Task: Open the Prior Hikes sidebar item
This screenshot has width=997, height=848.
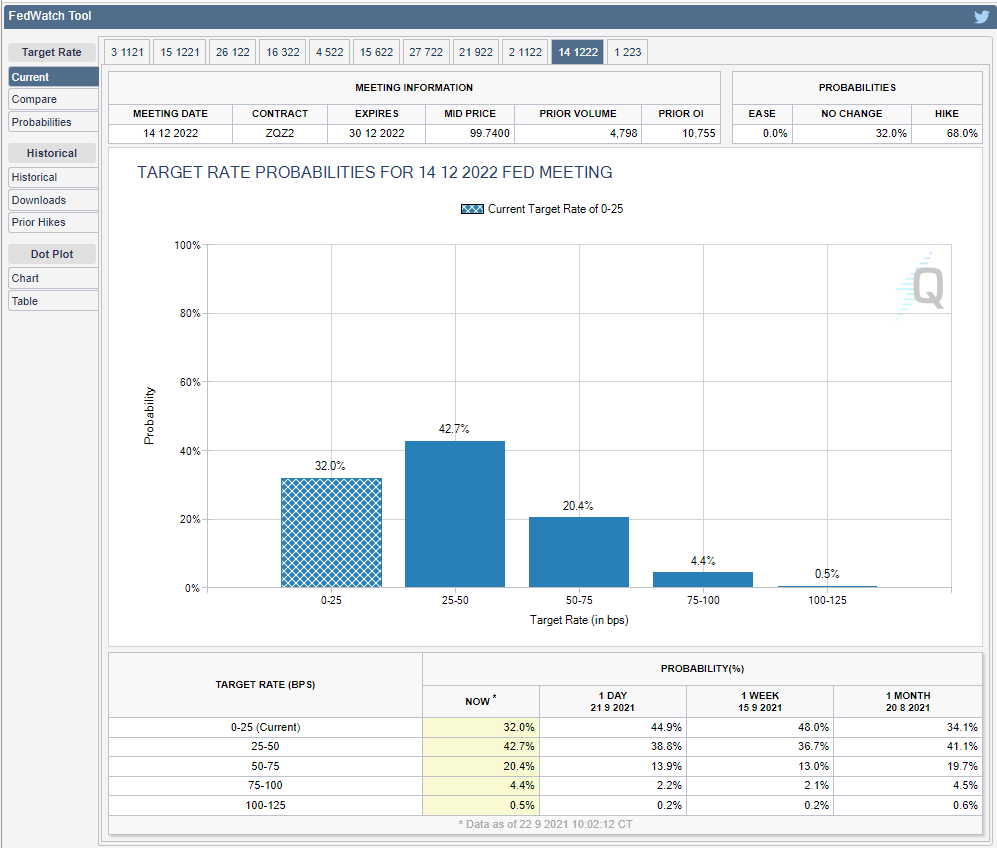Action: 53,222
